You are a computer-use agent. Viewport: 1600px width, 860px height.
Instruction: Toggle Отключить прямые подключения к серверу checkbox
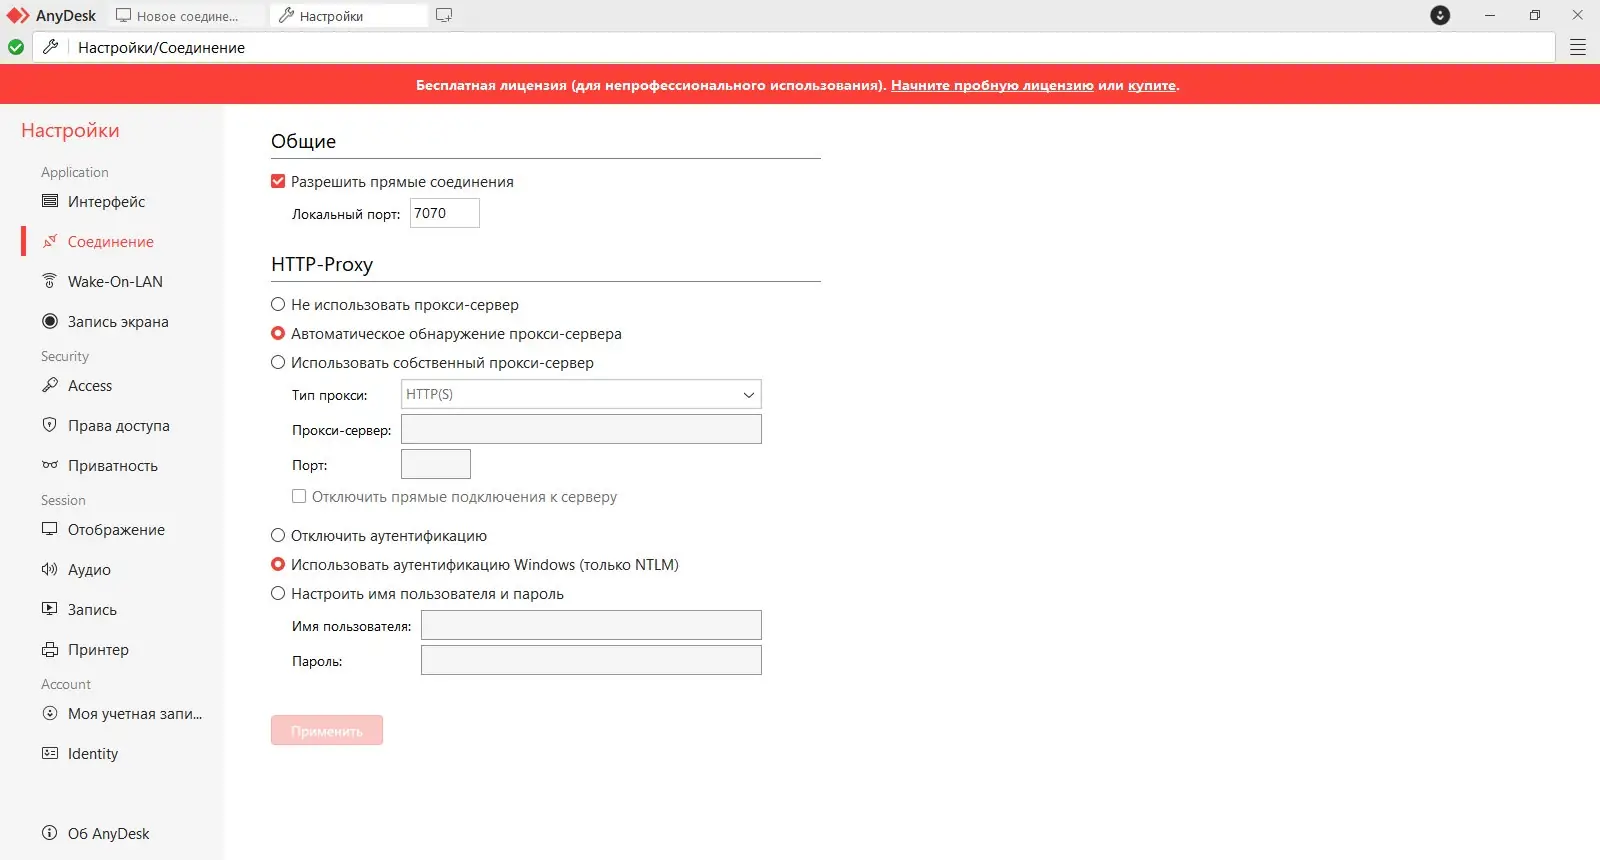click(299, 496)
